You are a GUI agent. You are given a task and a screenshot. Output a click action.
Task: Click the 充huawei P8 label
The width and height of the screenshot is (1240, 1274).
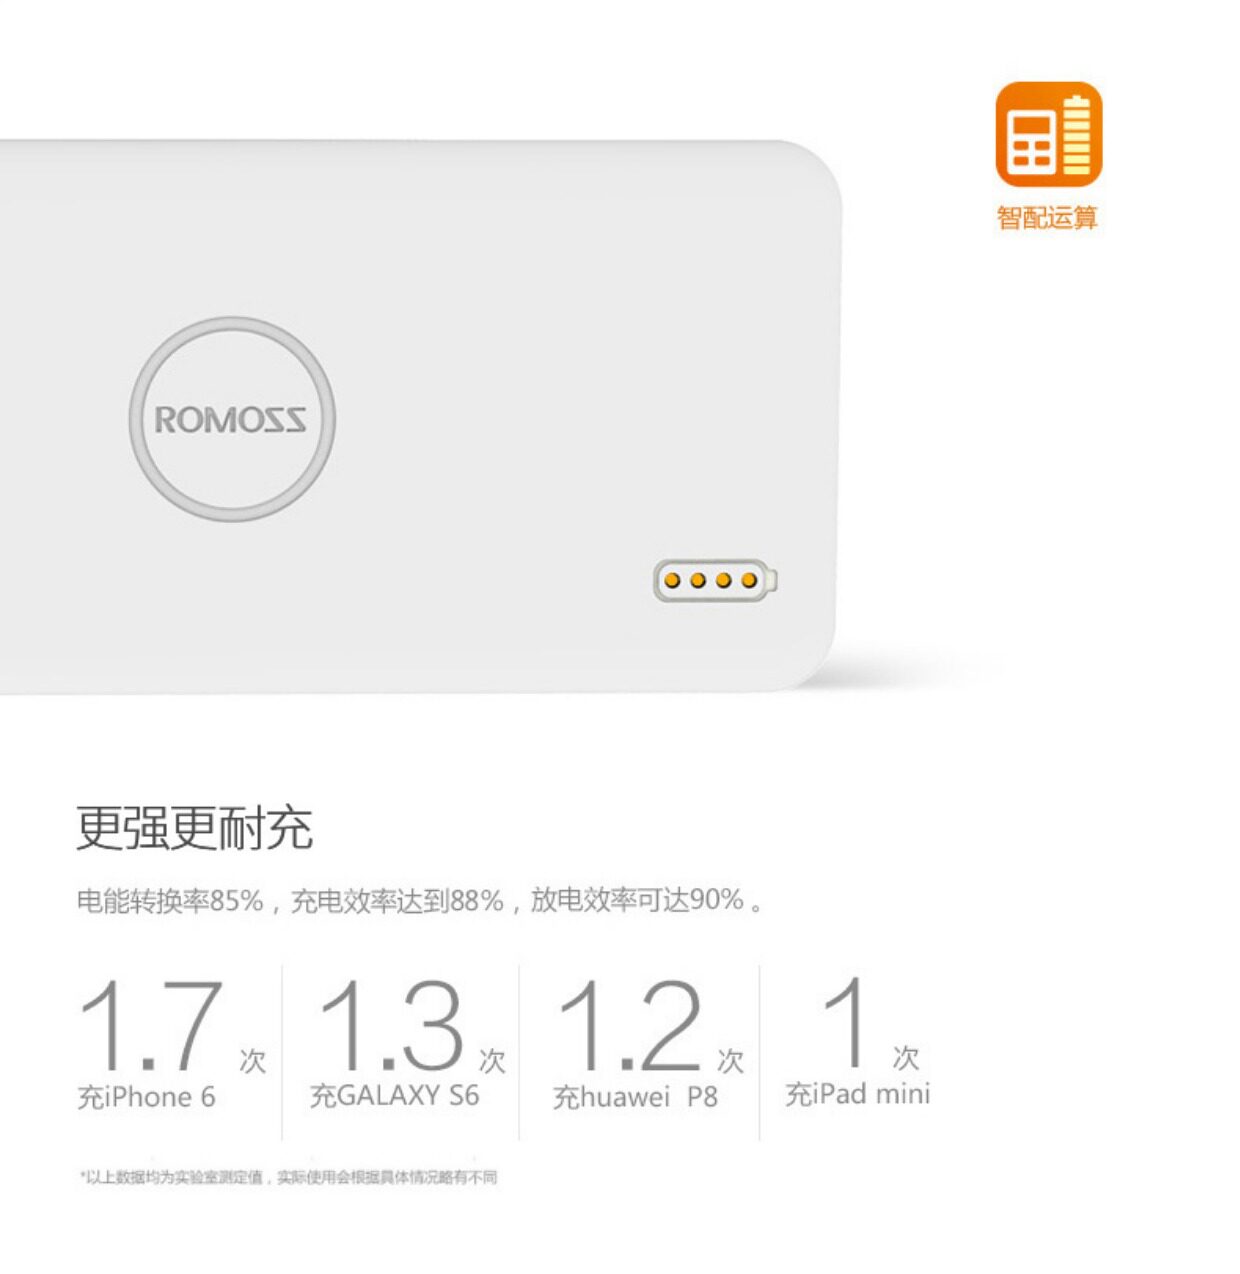(636, 1097)
